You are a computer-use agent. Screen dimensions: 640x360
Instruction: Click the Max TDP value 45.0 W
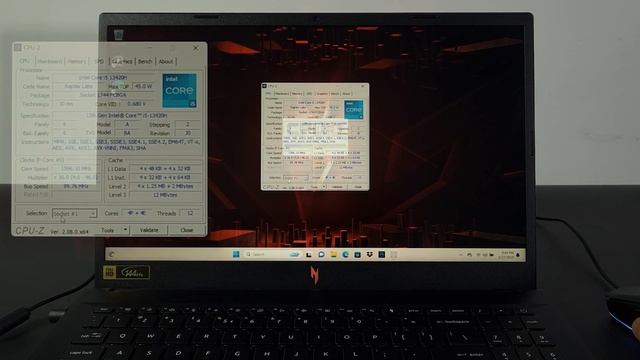click(142, 87)
